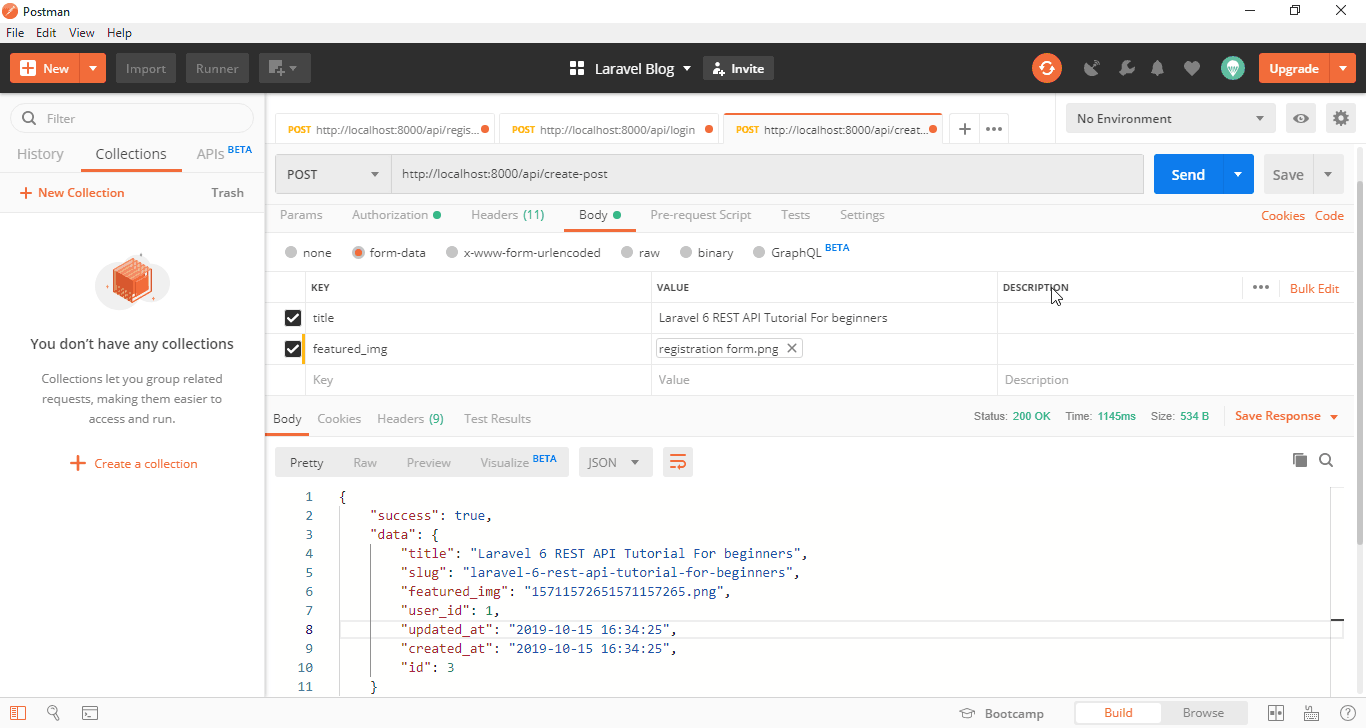Click the Import button
The image size is (1366, 728).
[146, 68]
